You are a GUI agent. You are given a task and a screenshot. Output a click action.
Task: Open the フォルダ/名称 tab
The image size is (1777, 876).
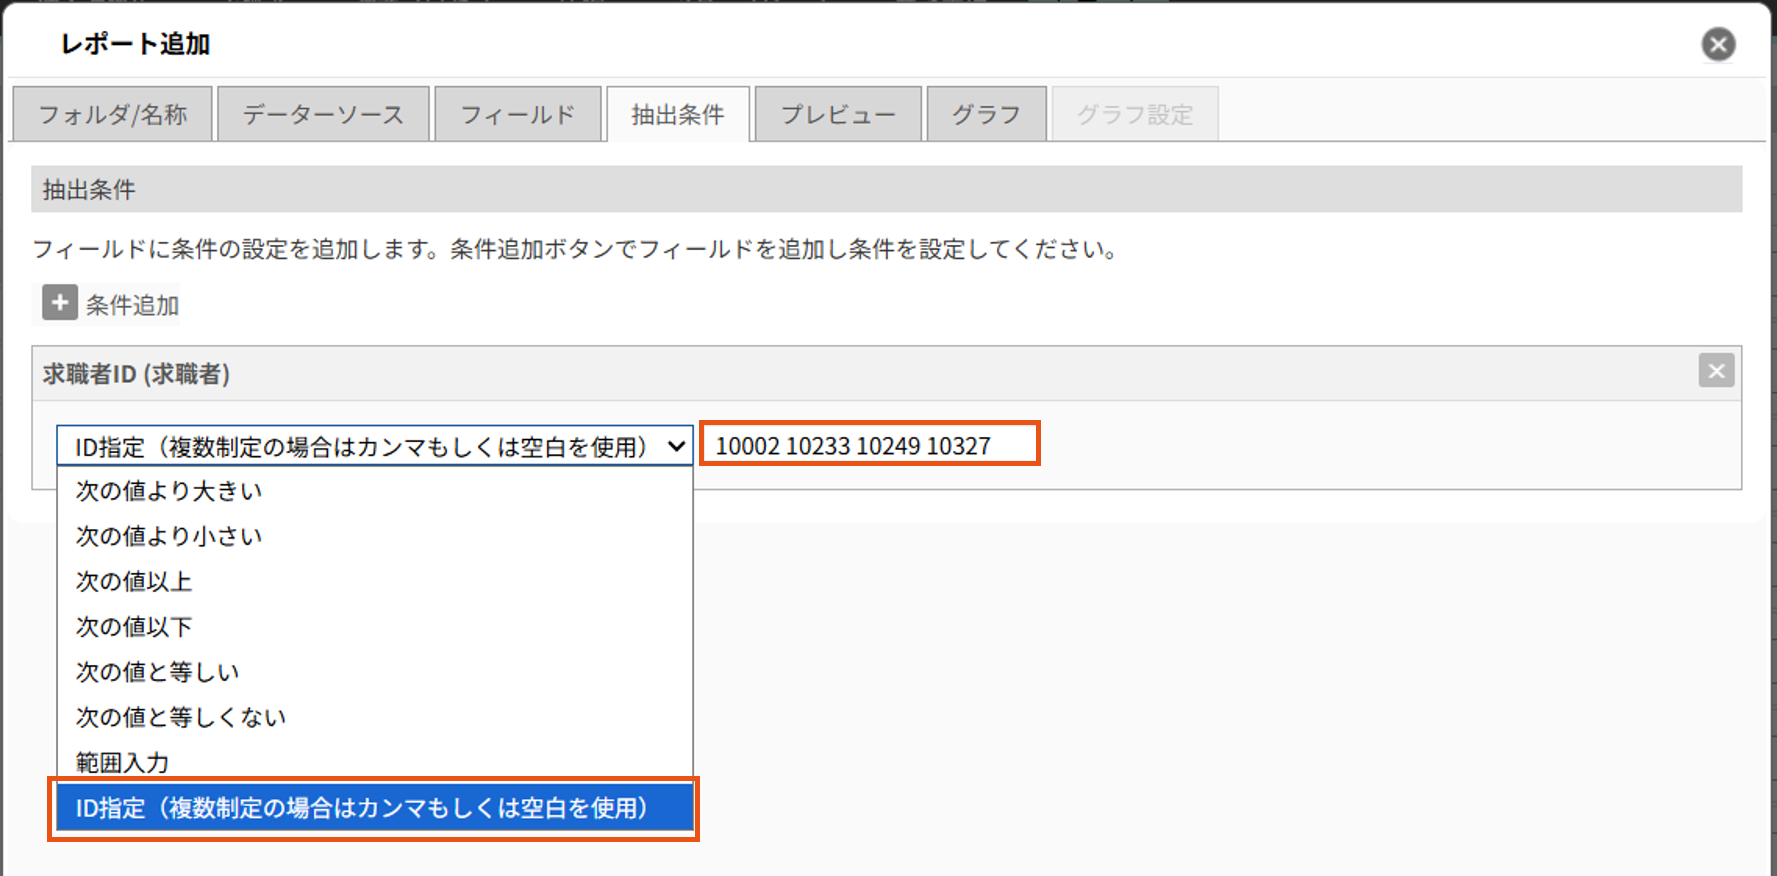[x=113, y=114]
